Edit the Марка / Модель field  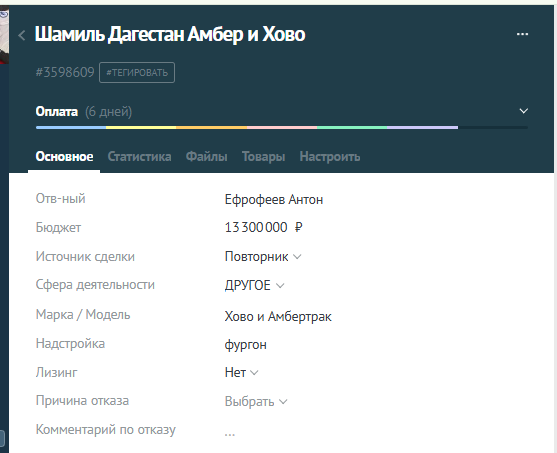pyautogui.click(x=278, y=316)
